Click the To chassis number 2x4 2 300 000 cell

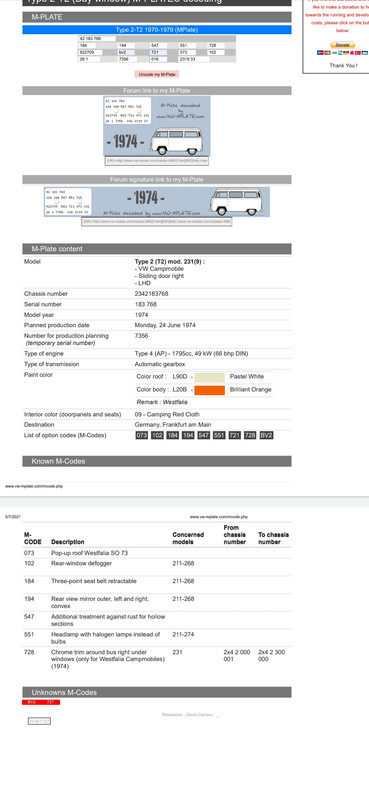(272, 656)
